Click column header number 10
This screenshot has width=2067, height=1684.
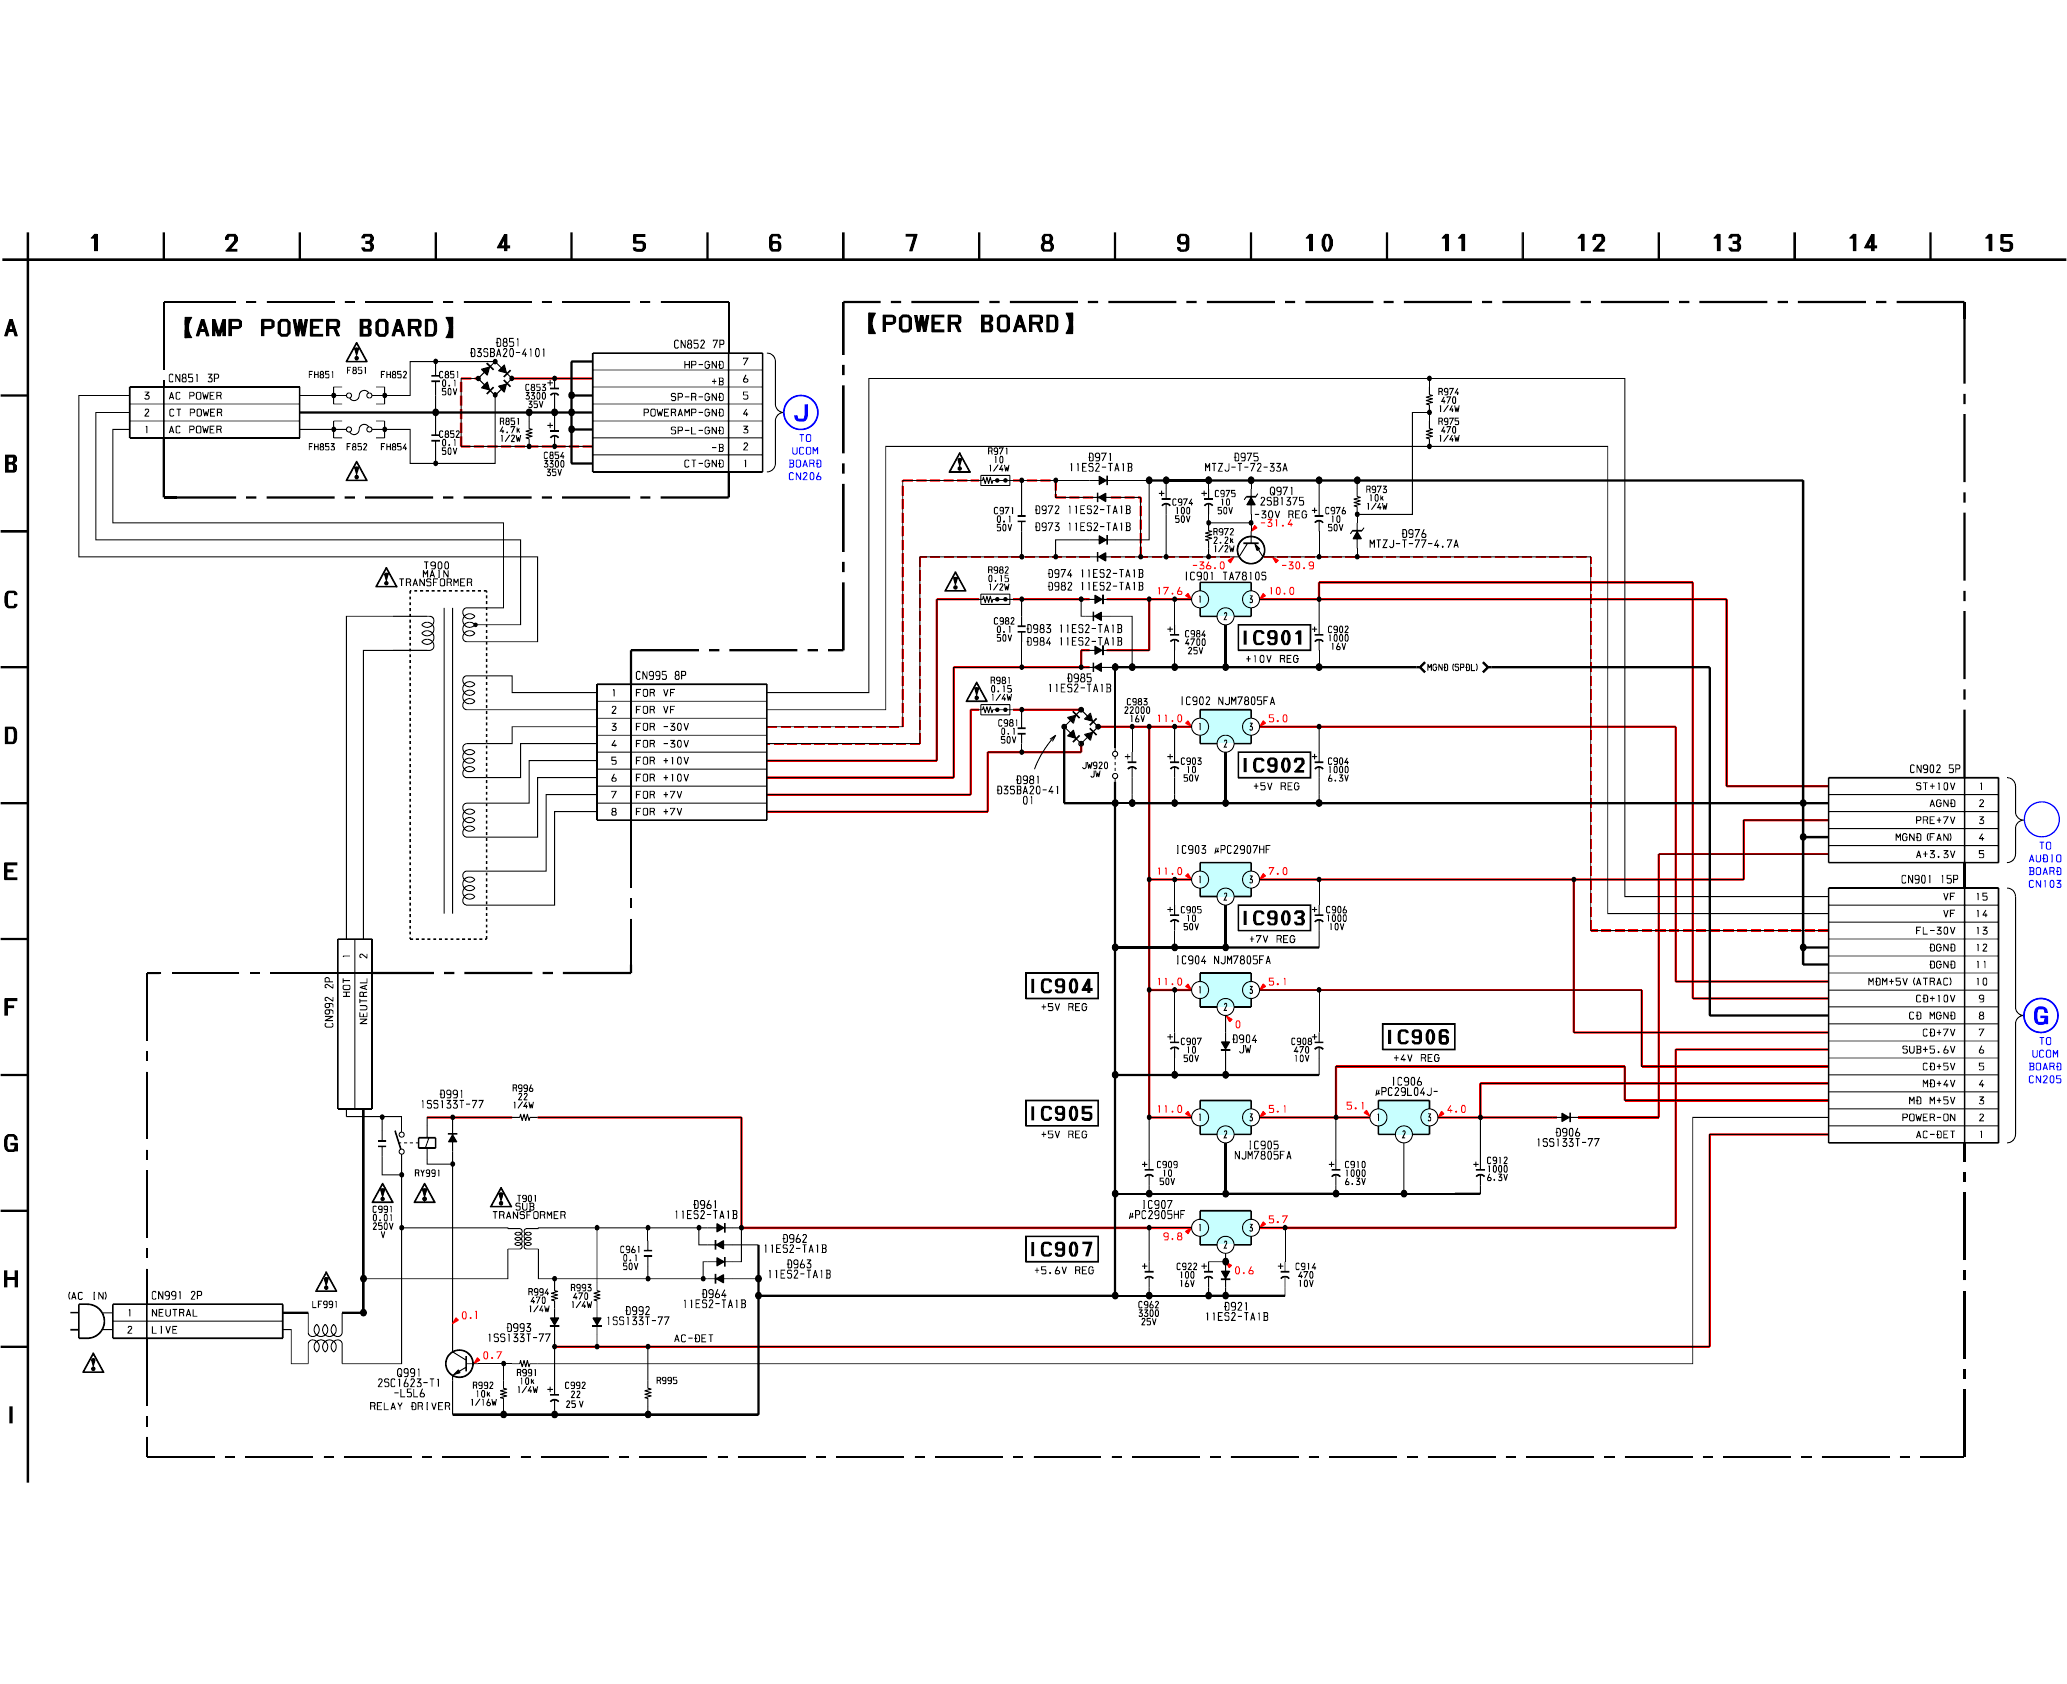[x=1318, y=243]
